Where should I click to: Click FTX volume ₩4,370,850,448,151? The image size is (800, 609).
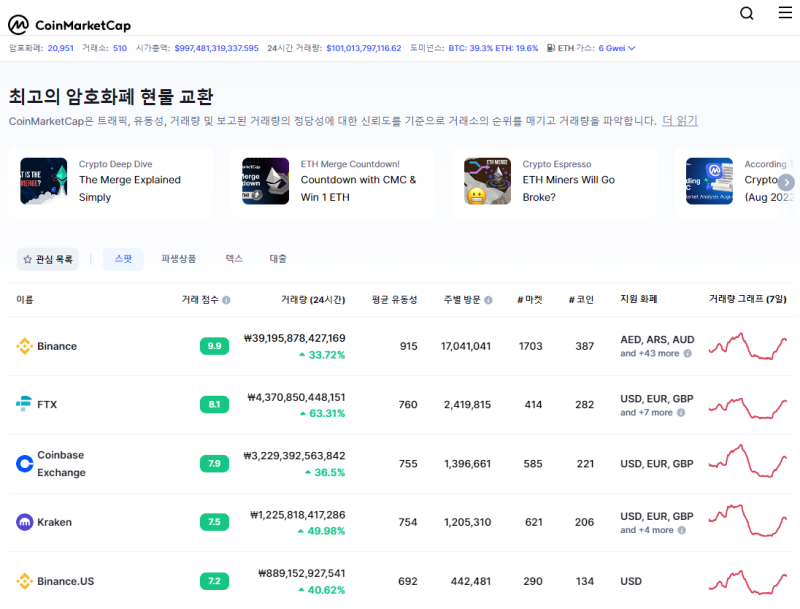(x=296, y=397)
